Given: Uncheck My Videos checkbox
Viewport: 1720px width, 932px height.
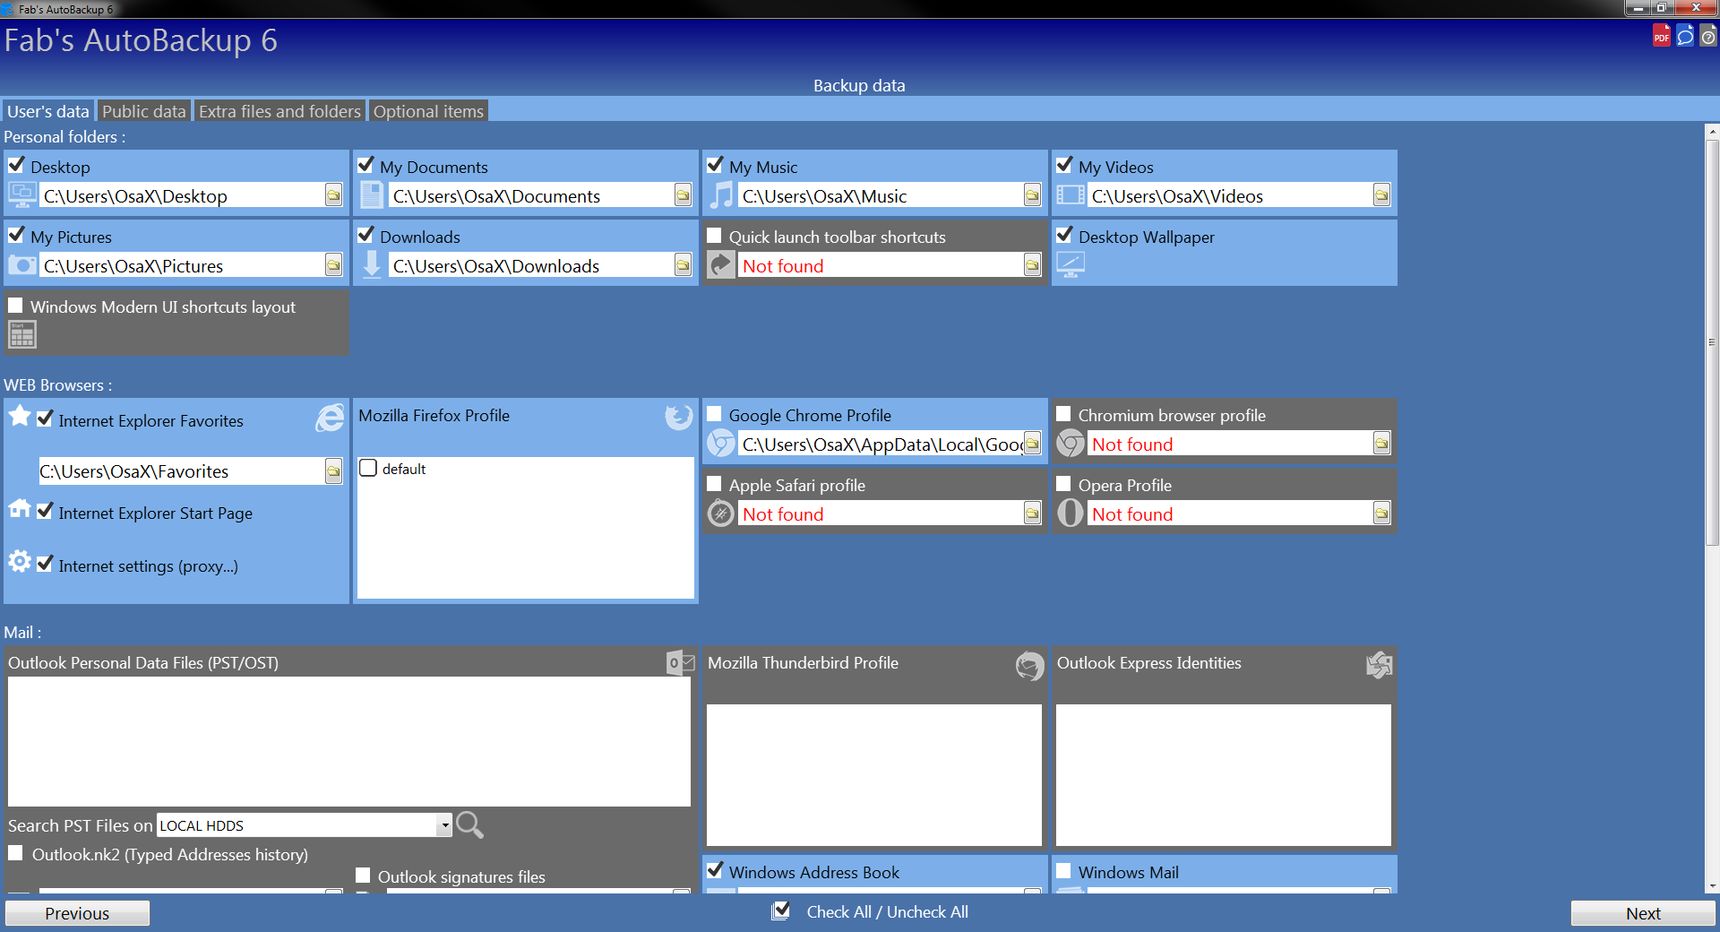Looking at the screenshot, I should tap(1063, 165).
